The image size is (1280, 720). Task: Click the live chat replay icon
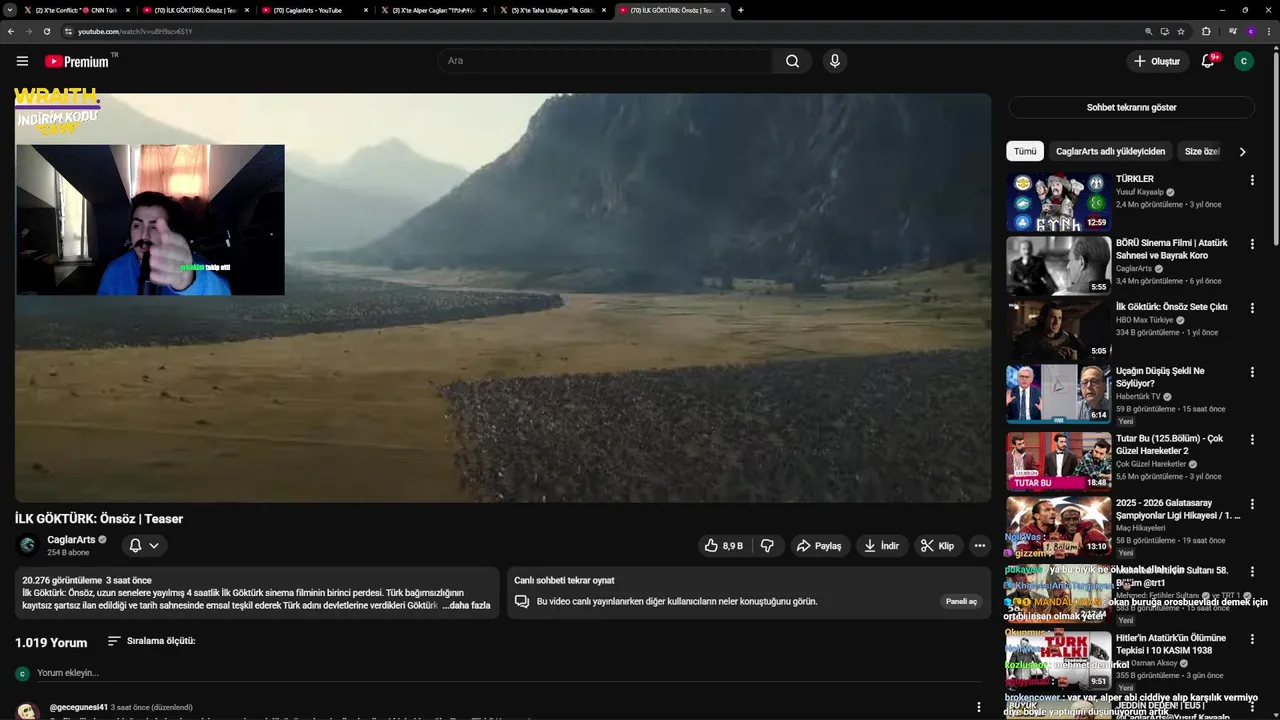[x=521, y=601]
